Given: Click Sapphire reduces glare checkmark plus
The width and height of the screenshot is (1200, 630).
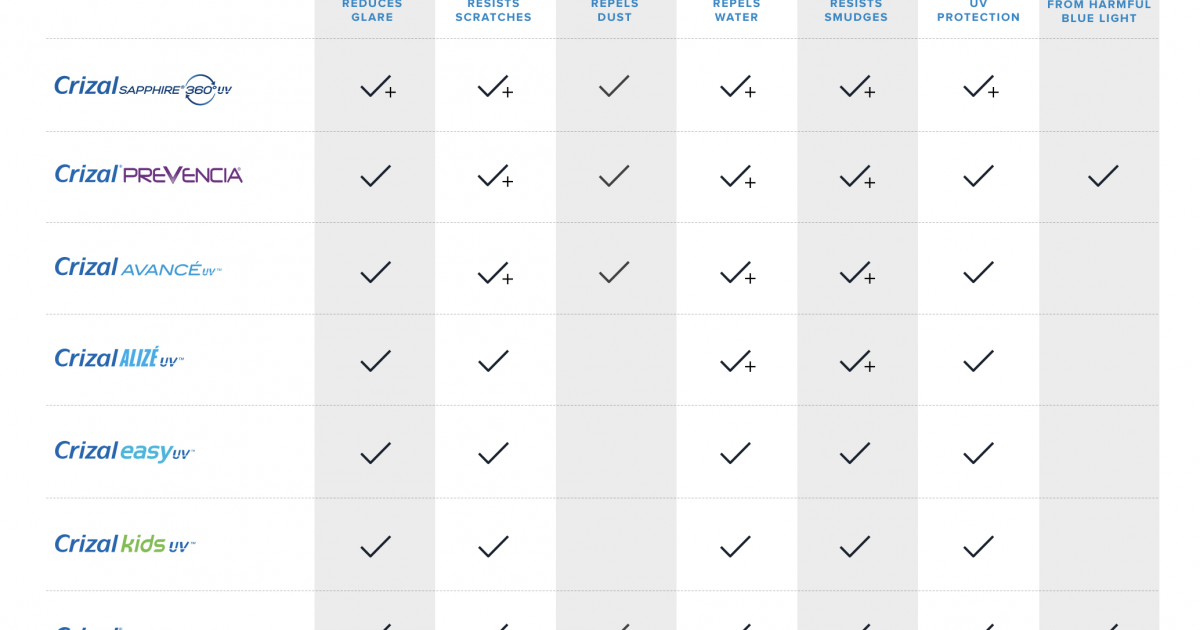Looking at the screenshot, I should [378, 87].
